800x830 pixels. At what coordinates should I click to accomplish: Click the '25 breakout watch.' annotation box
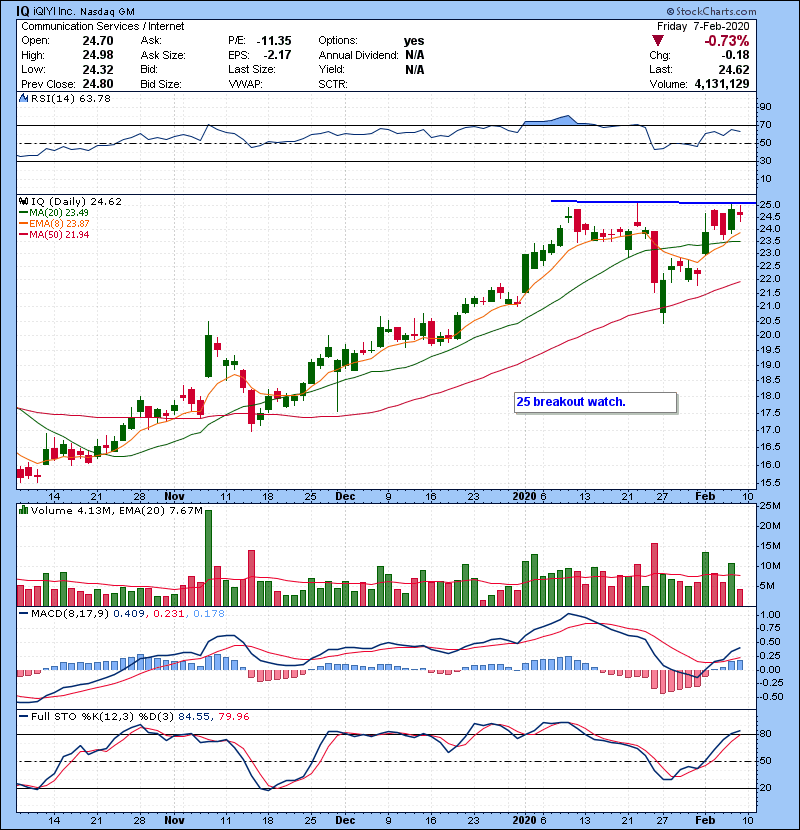pos(596,402)
